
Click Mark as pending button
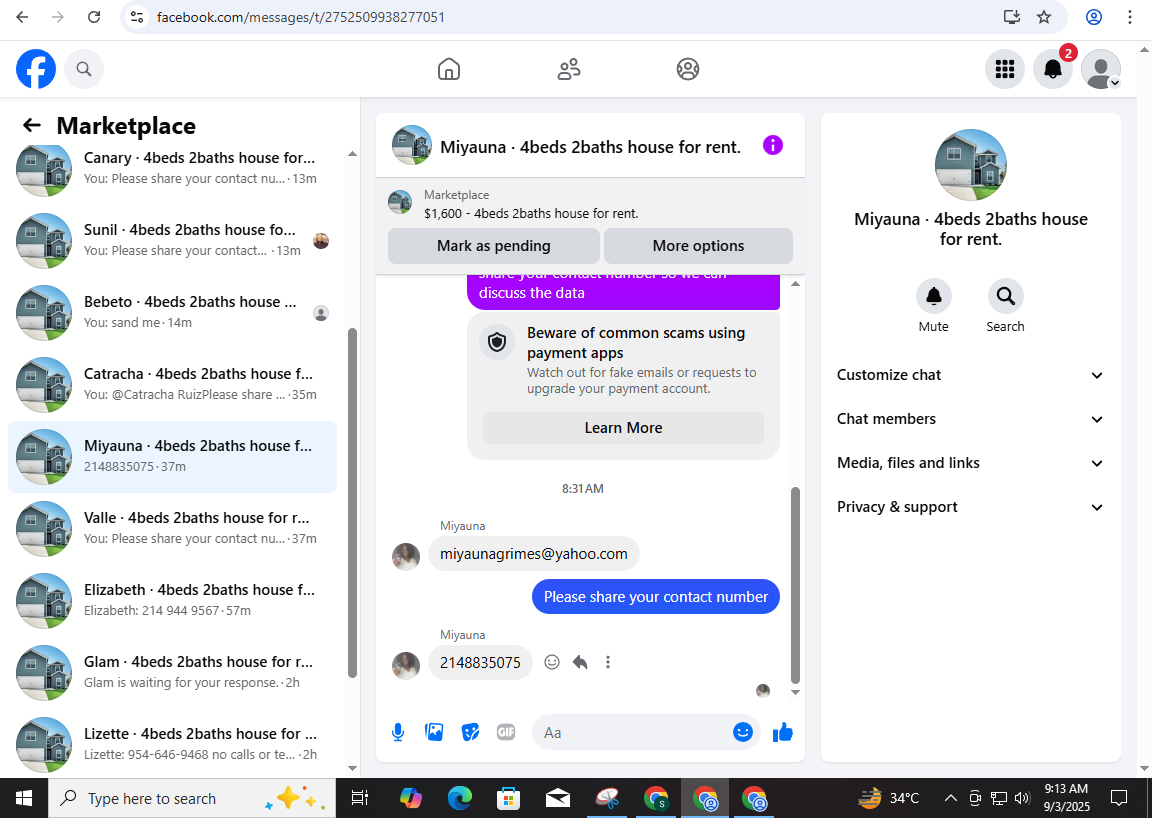(x=494, y=245)
